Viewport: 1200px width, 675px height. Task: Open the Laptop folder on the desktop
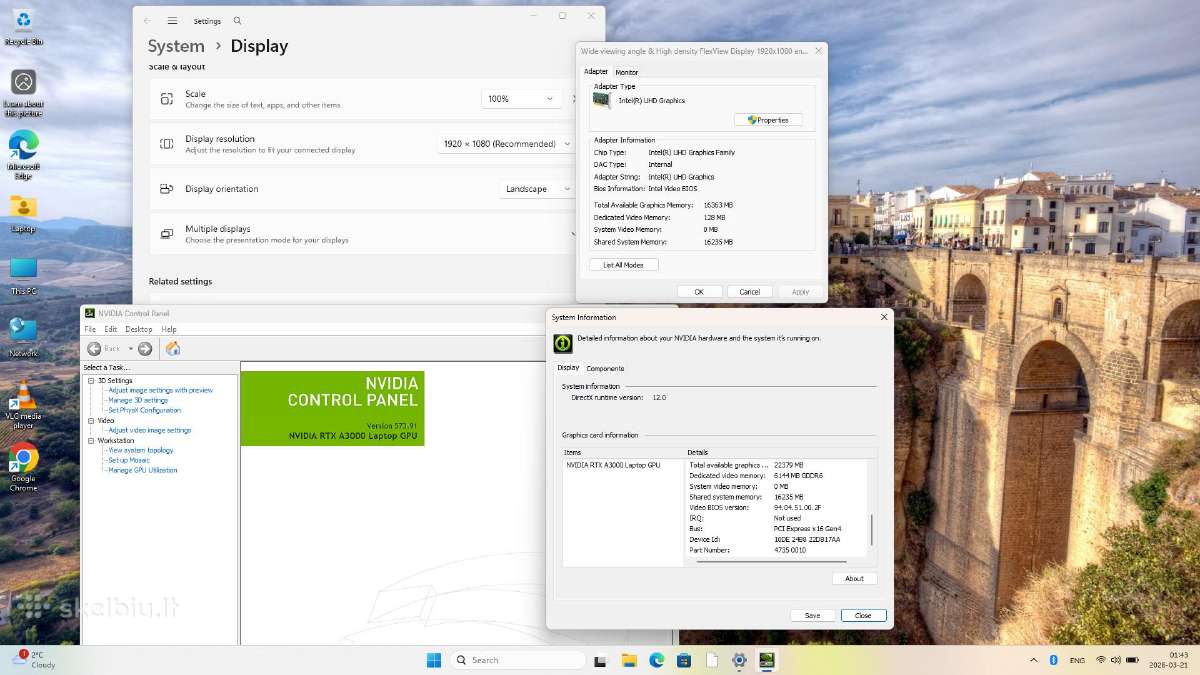[23, 214]
